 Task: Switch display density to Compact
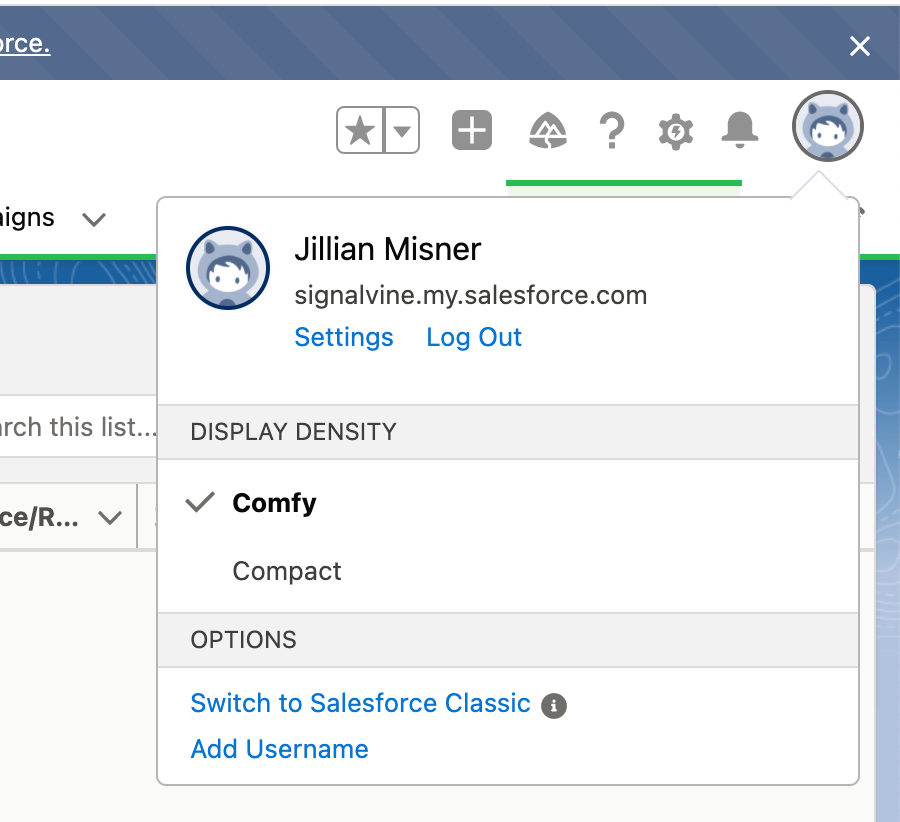point(287,571)
